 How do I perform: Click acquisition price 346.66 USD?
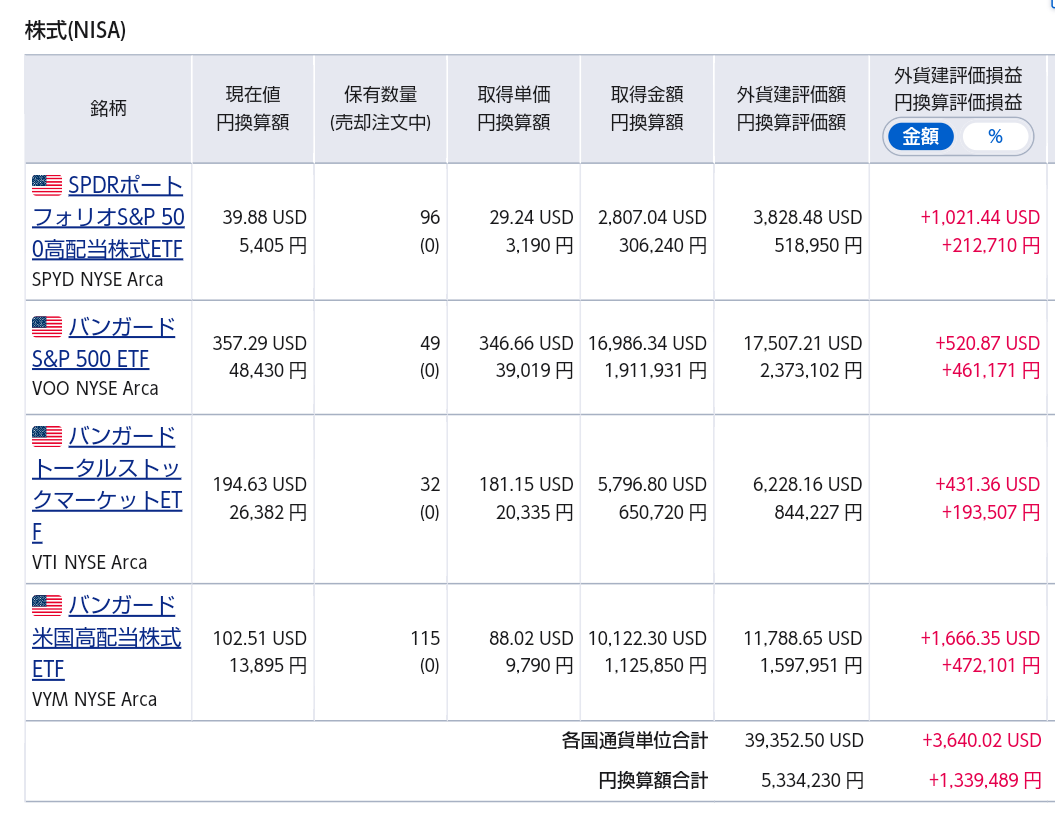click(x=526, y=343)
